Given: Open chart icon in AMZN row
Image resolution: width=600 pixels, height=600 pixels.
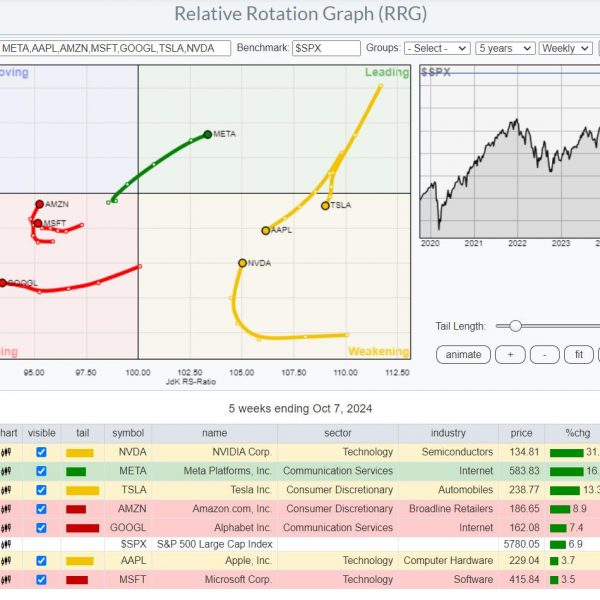Looking at the screenshot, I should click(x=6, y=509).
